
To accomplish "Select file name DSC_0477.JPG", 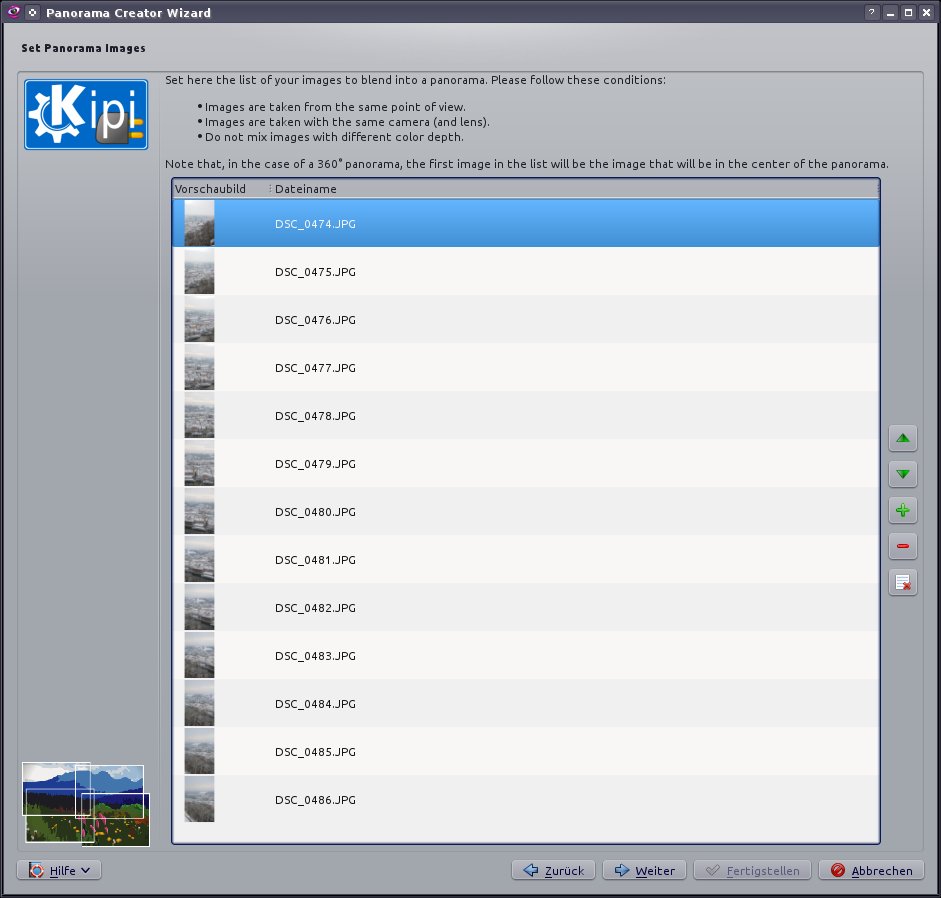I will 315,368.
